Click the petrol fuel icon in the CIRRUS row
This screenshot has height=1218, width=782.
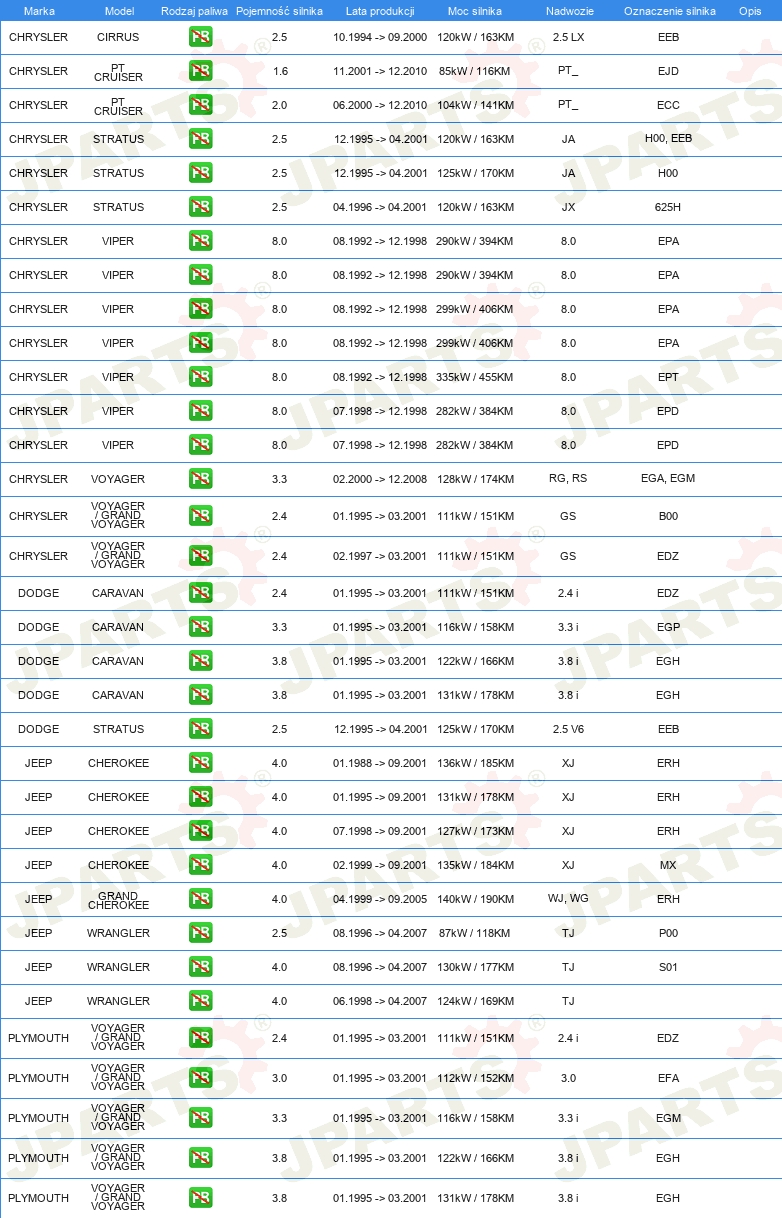click(x=200, y=38)
